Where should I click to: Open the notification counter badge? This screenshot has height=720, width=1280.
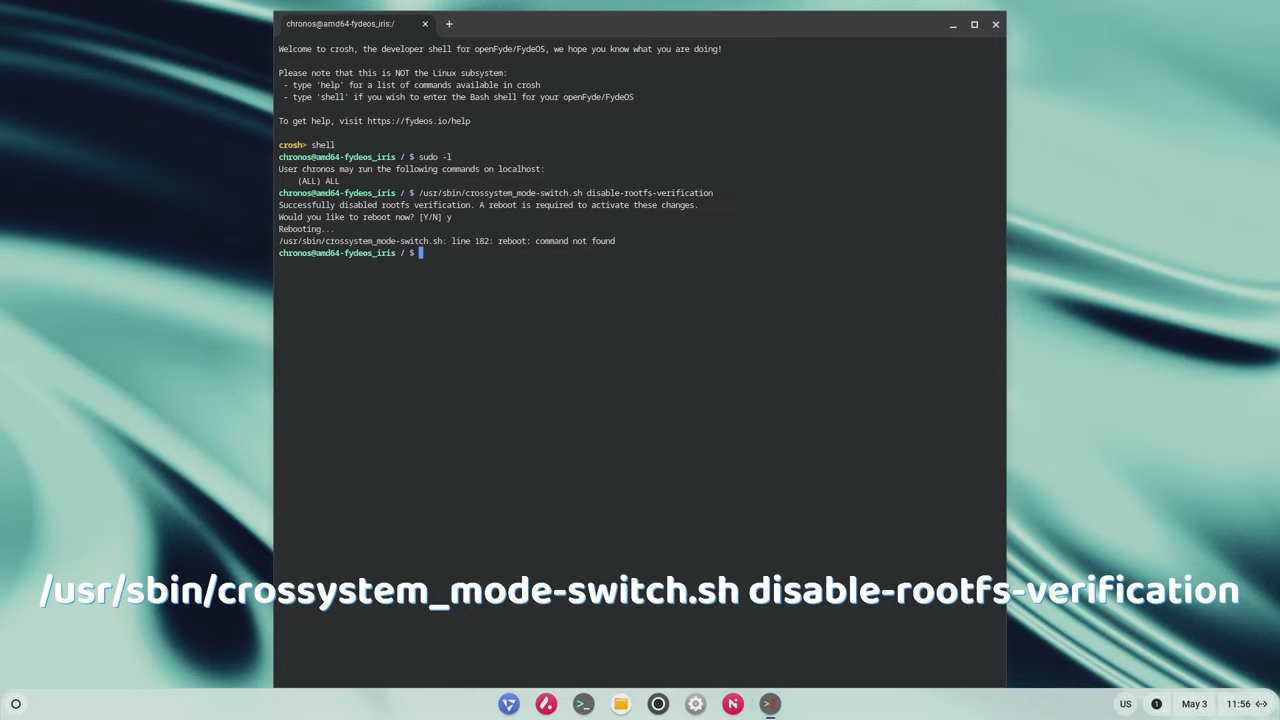[1156, 704]
